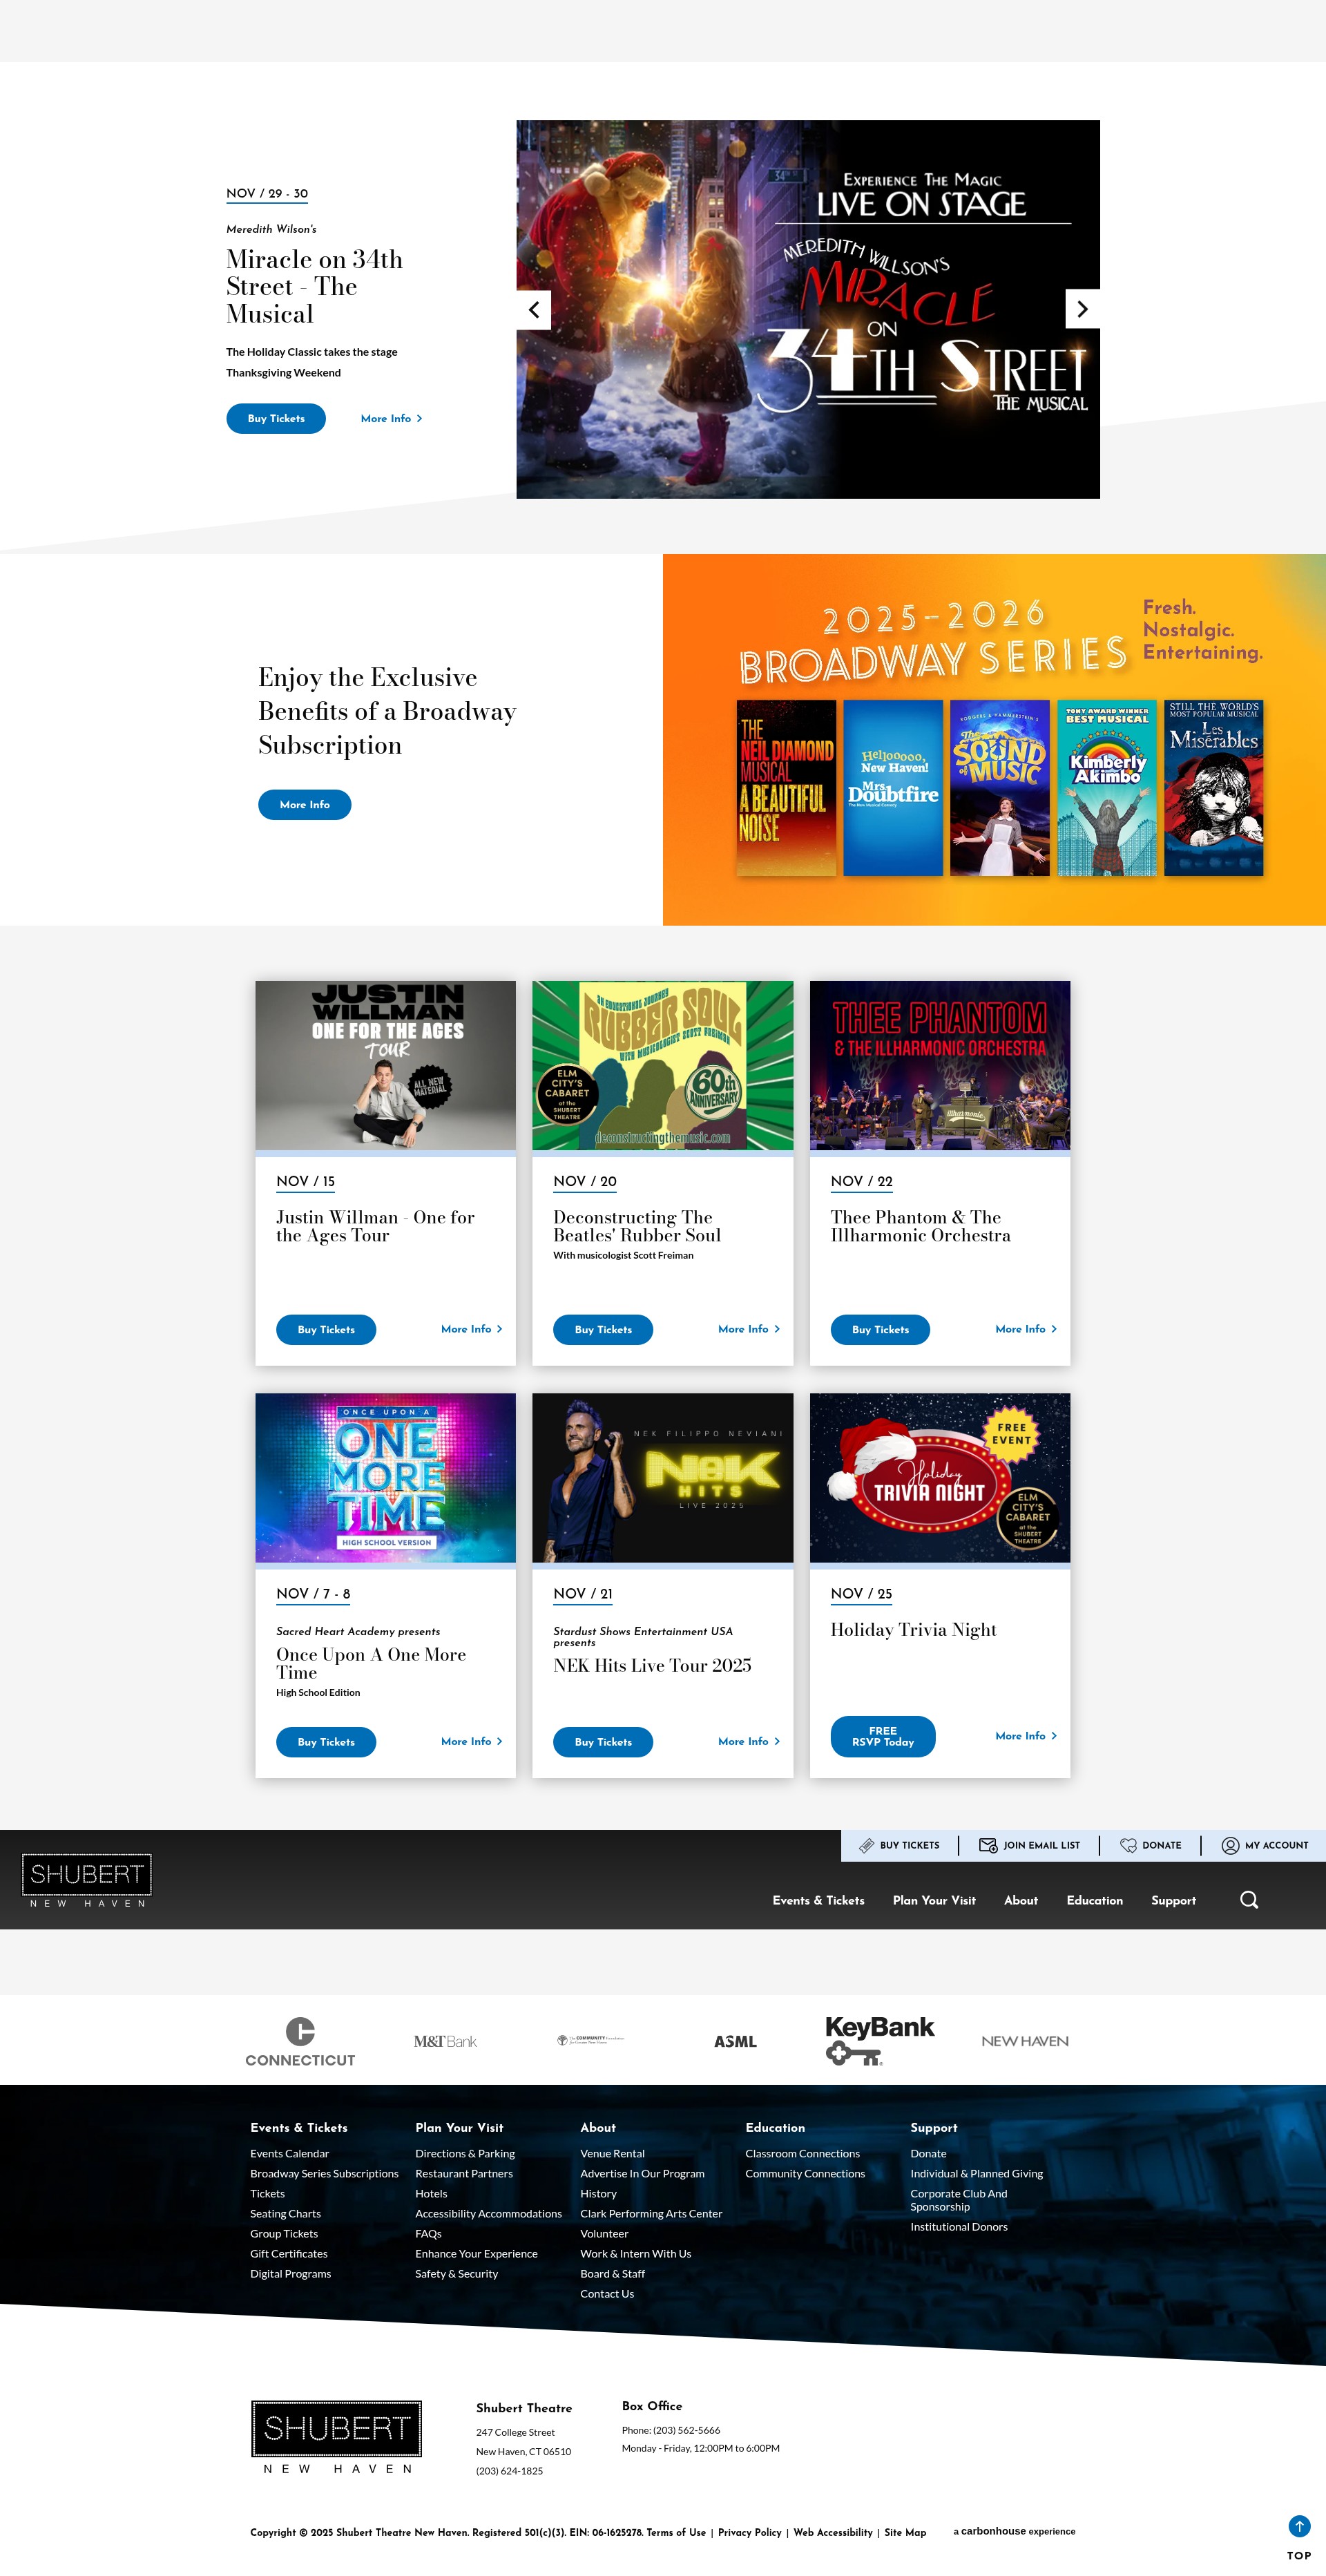Open the Support nav menu
This screenshot has height=2576, width=1326.
(x=1173, y=1900)
